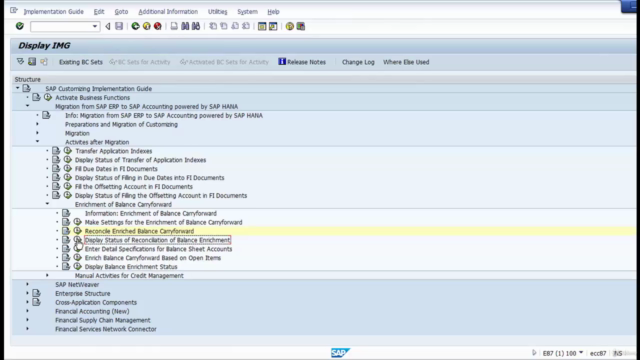The image size is (640, 360).
Task: Click the status bar expand triangle
Action: pos(534,353)
